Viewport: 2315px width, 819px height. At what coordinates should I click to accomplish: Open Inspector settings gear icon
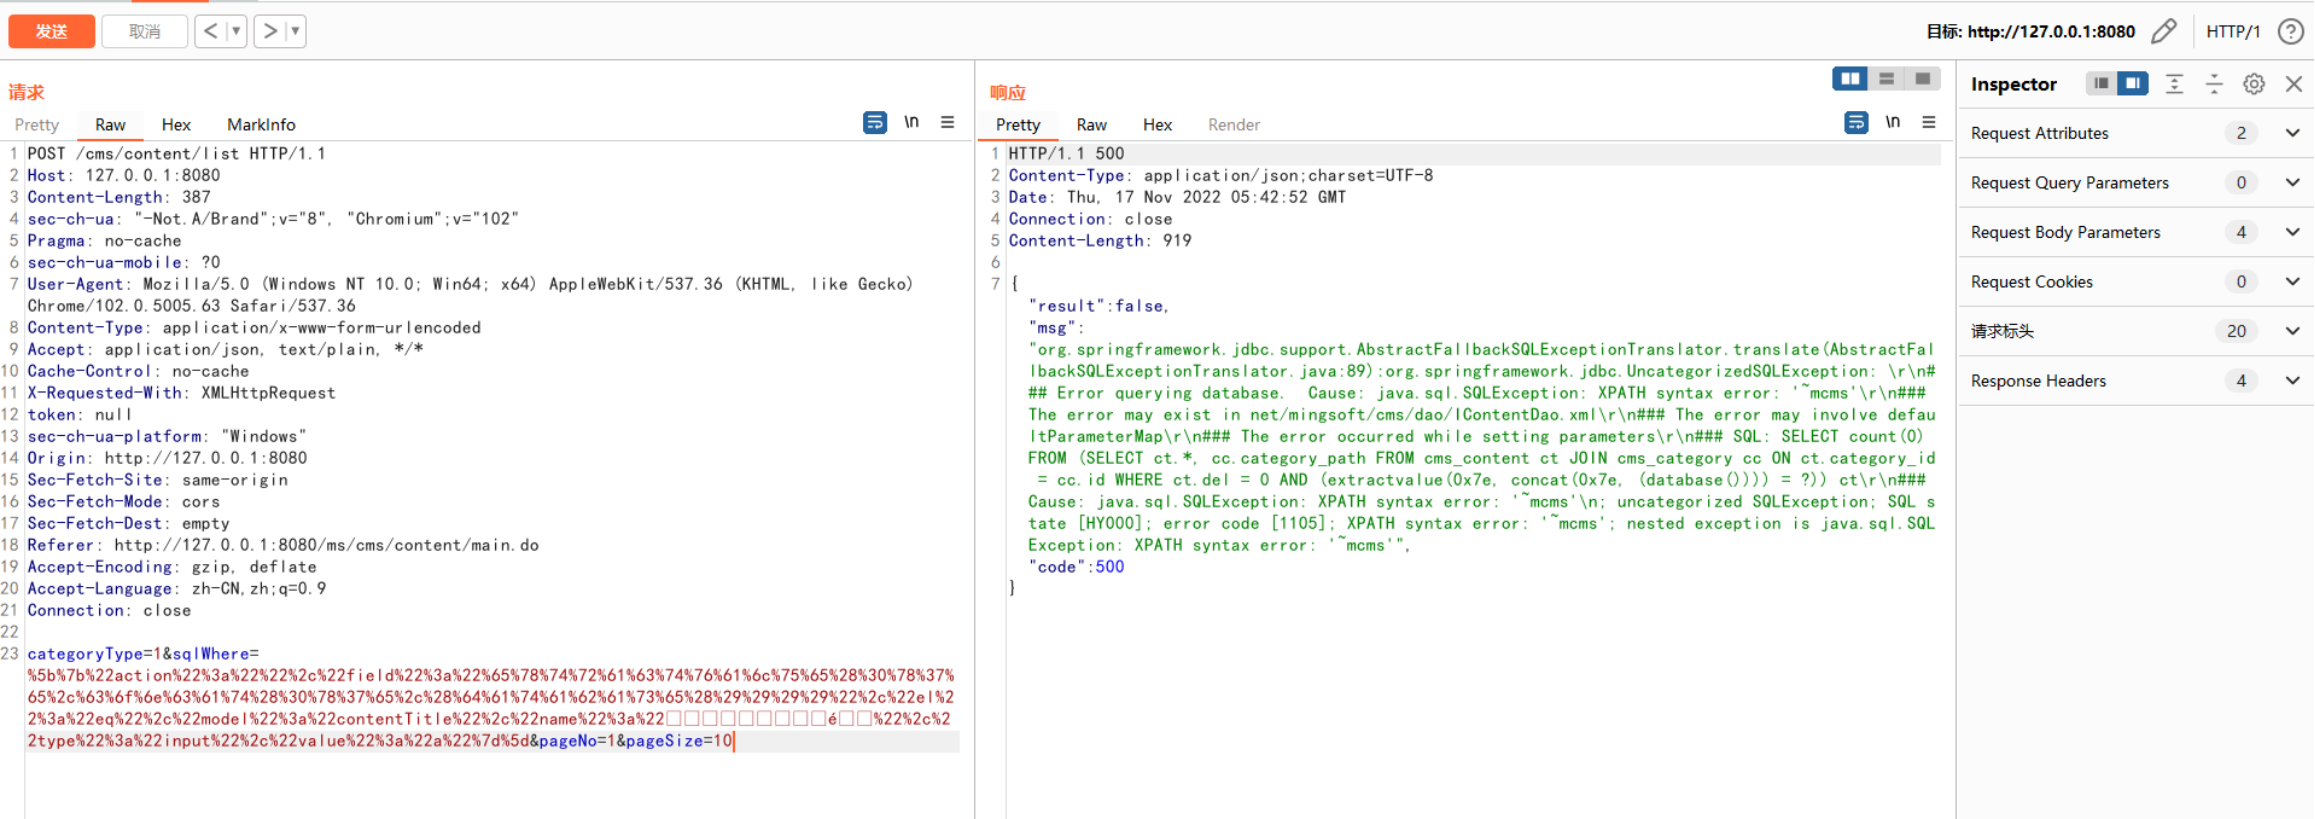coord(2254,84)
